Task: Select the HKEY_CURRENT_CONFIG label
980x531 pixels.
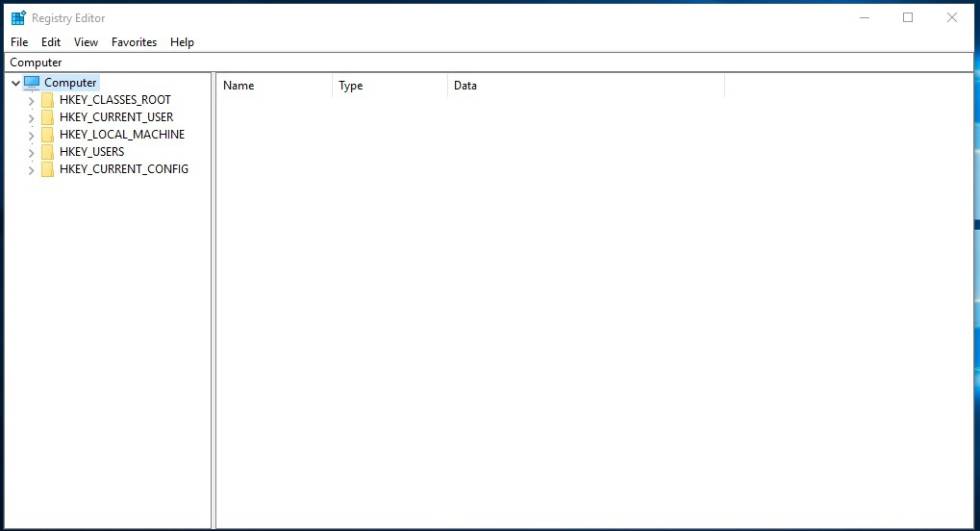Action: pos(124,169)
